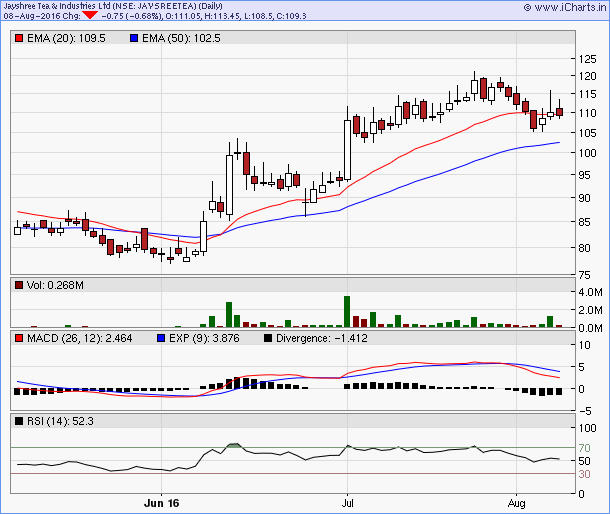Click the -0.75 (-0.68%) change value
Screen dimensions: 610x514
(x=131, y=16)
